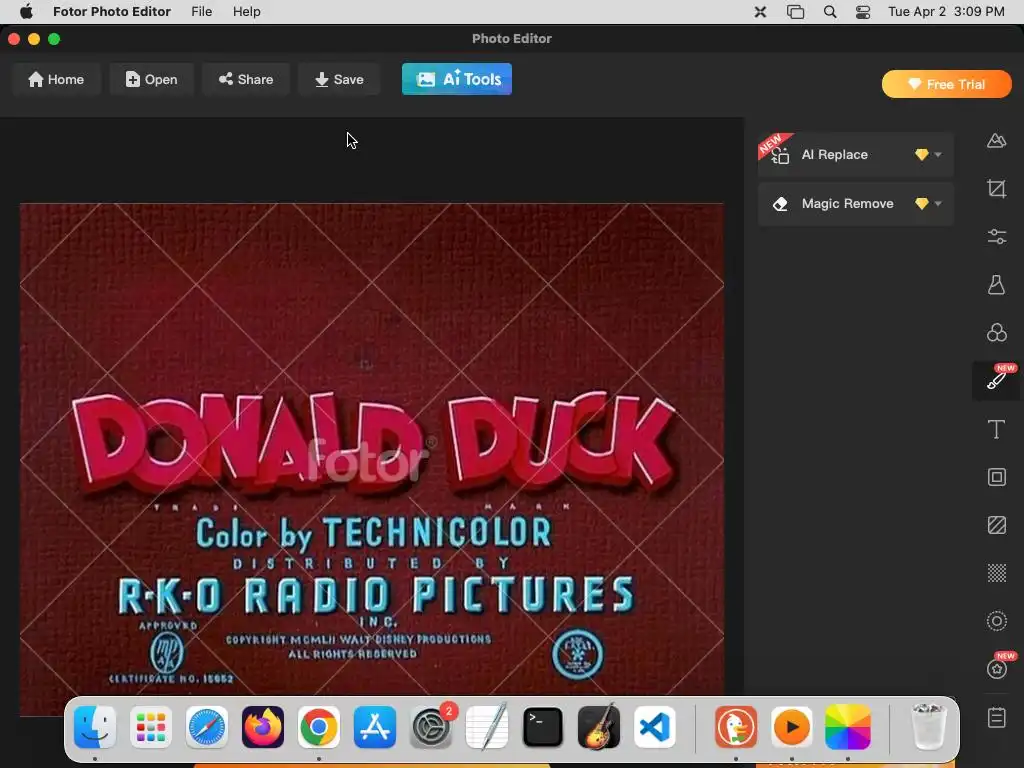
Task: Open the Stickers tool with NEW badge
Action: pyautogui.click(x=996, y=669)
